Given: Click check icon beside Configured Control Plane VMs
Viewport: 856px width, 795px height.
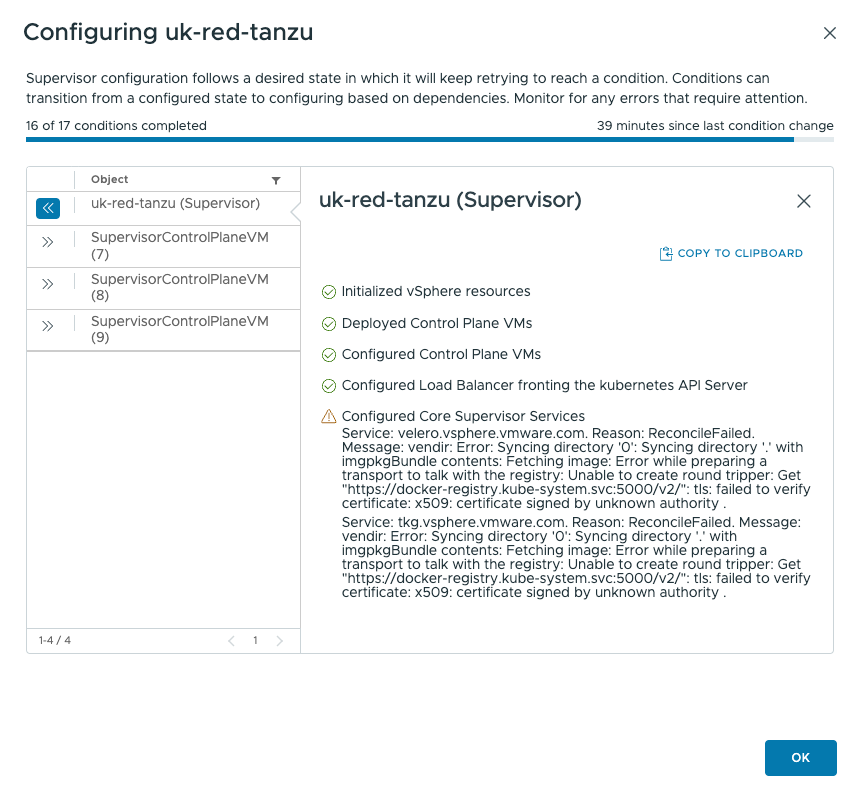Looking at the screenshot, I should 327,354.
